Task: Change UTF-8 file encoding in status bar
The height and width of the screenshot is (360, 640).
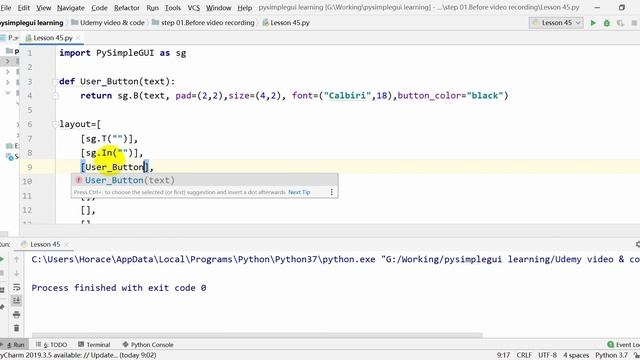Action: tap(547, 356)
